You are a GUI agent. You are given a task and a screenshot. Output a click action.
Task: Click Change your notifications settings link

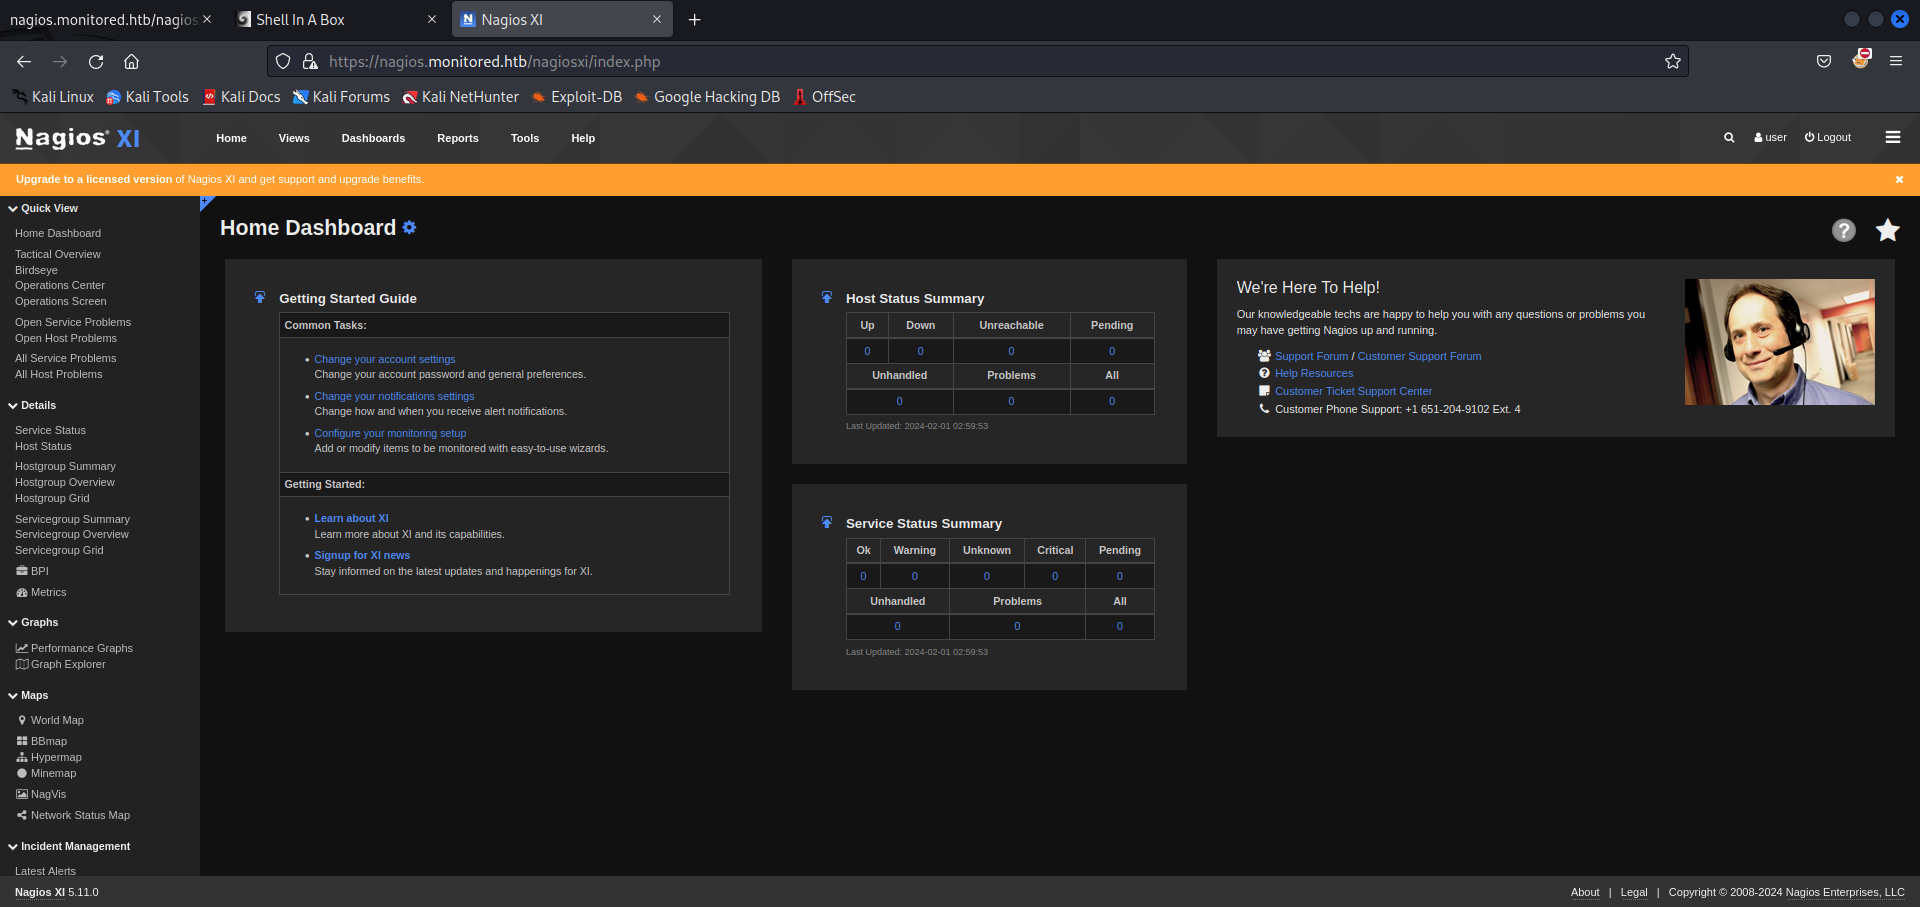click(394, 396)
